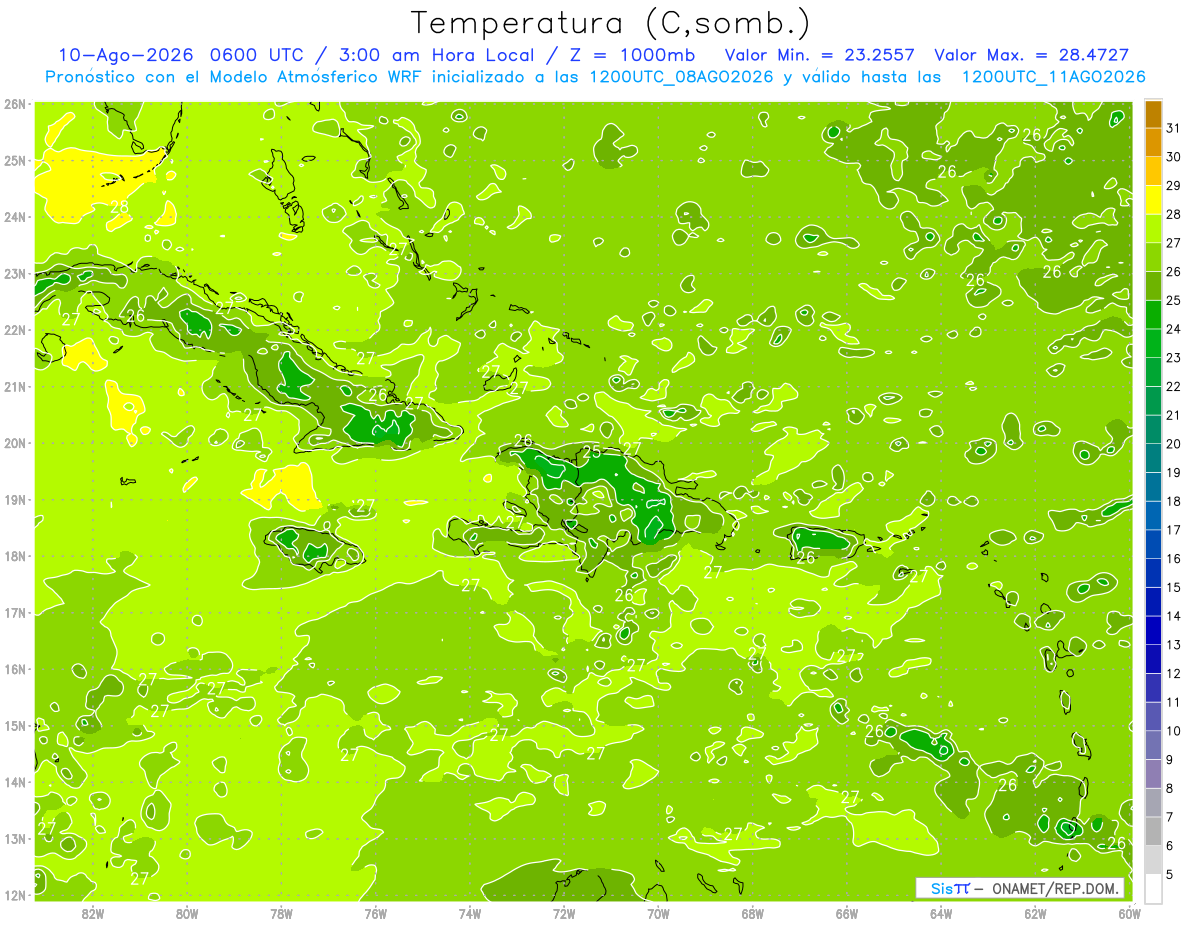
Task: Click the valid-until time '1200UTC_11AGO2026'
Action: click(x=1053, y=77)
